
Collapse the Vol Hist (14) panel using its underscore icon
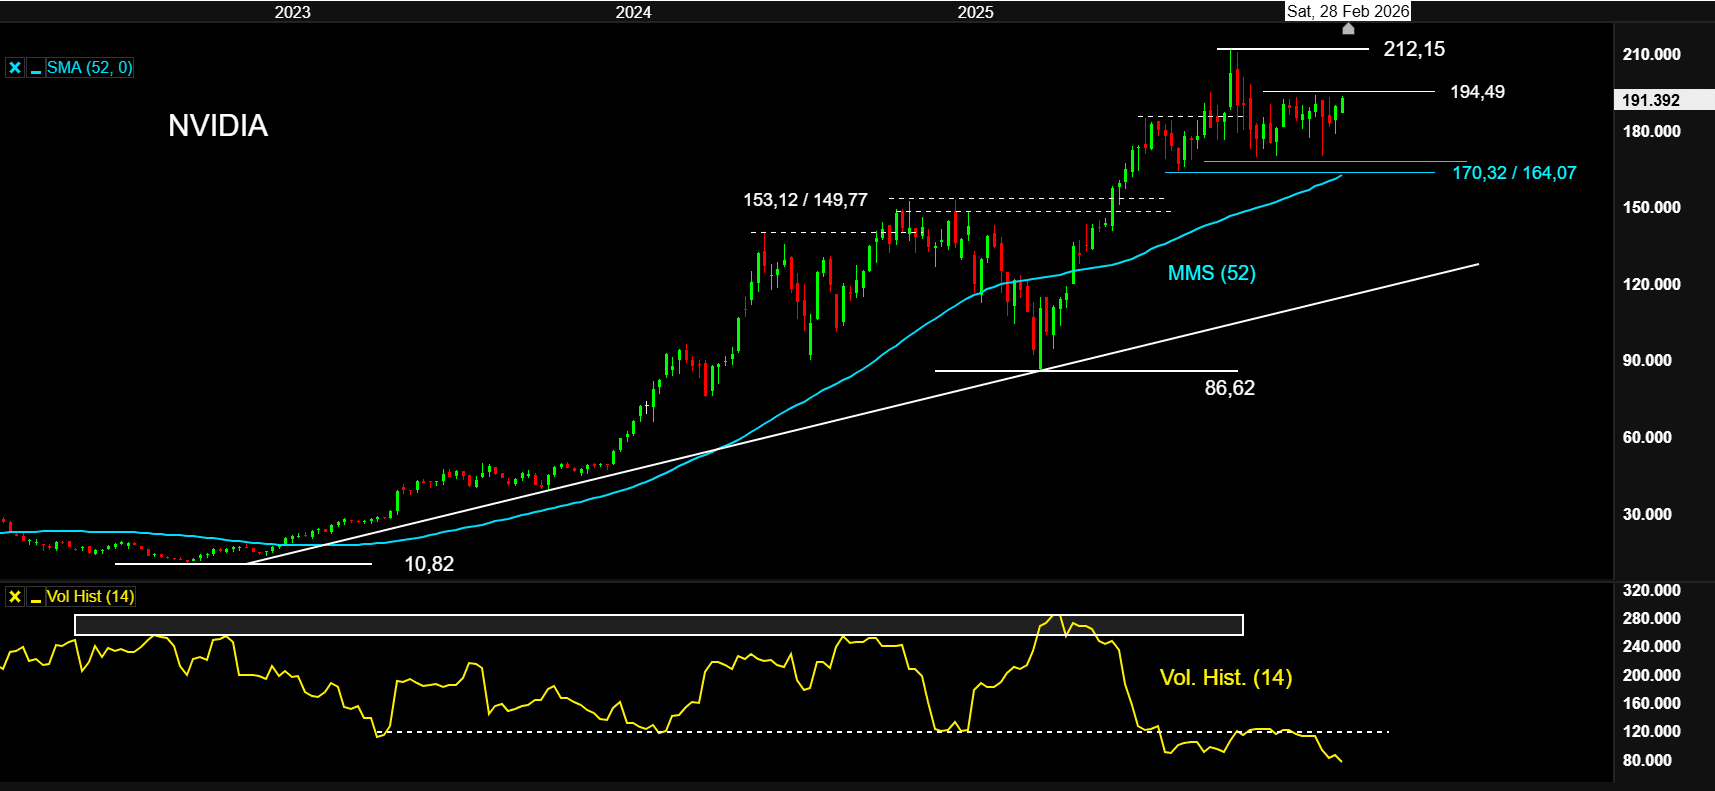click(x=35, y=597)
